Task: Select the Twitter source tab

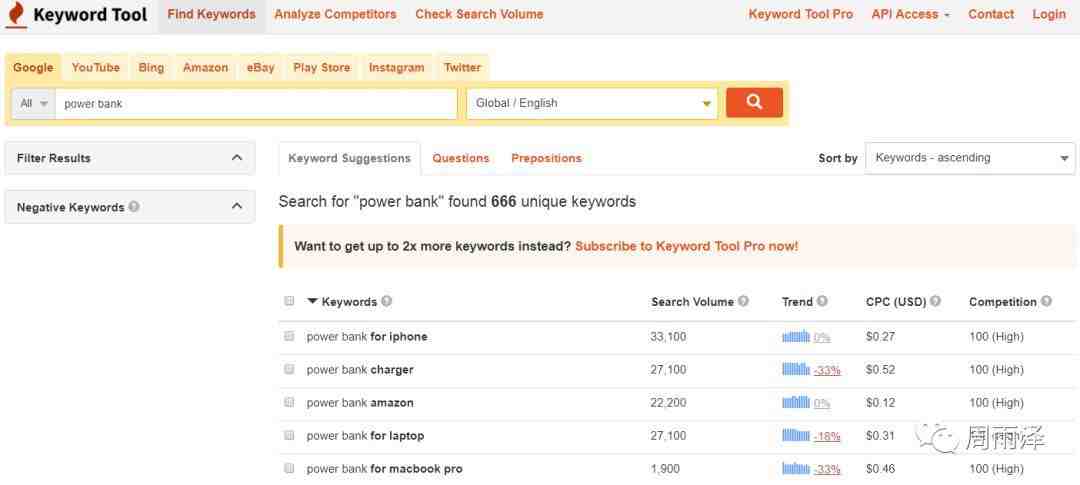Action: (462, 68)
